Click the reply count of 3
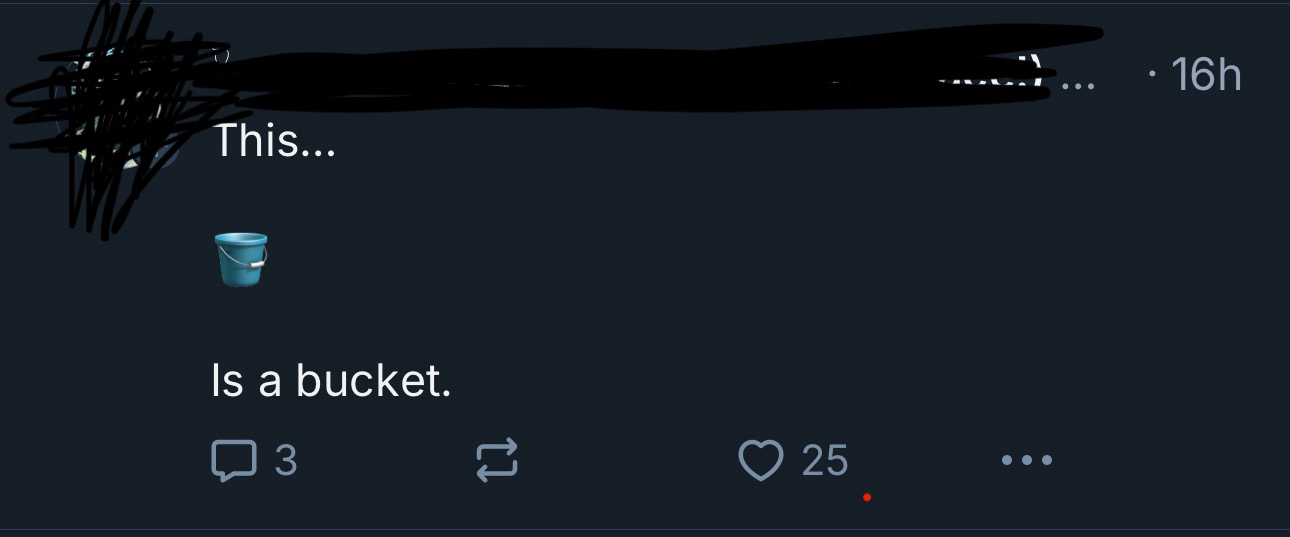 (285, 460)
